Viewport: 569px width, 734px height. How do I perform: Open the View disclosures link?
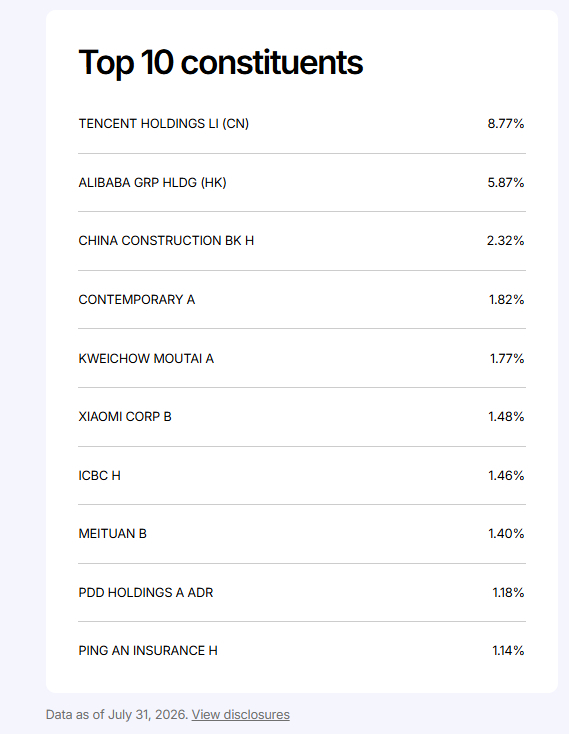(x=241, y=715)
